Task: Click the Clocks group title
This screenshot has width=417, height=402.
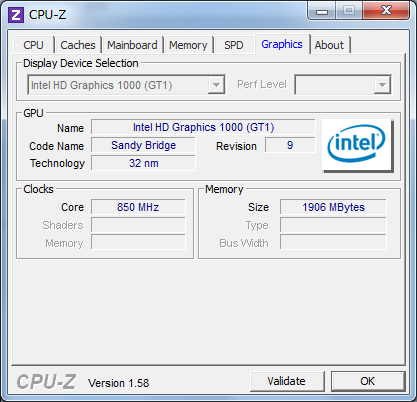Action: [38, 189]
